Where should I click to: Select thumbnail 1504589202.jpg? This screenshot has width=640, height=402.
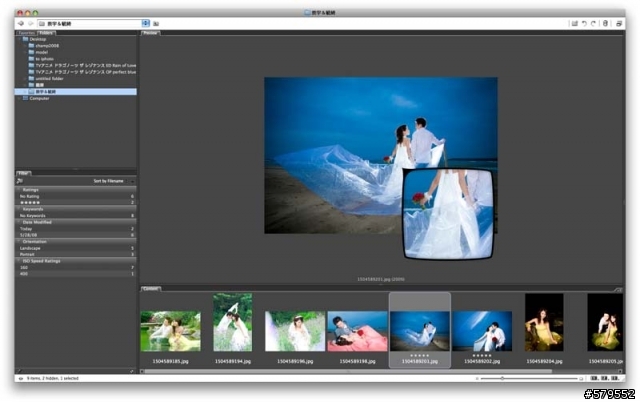click(x=482, y=331)
